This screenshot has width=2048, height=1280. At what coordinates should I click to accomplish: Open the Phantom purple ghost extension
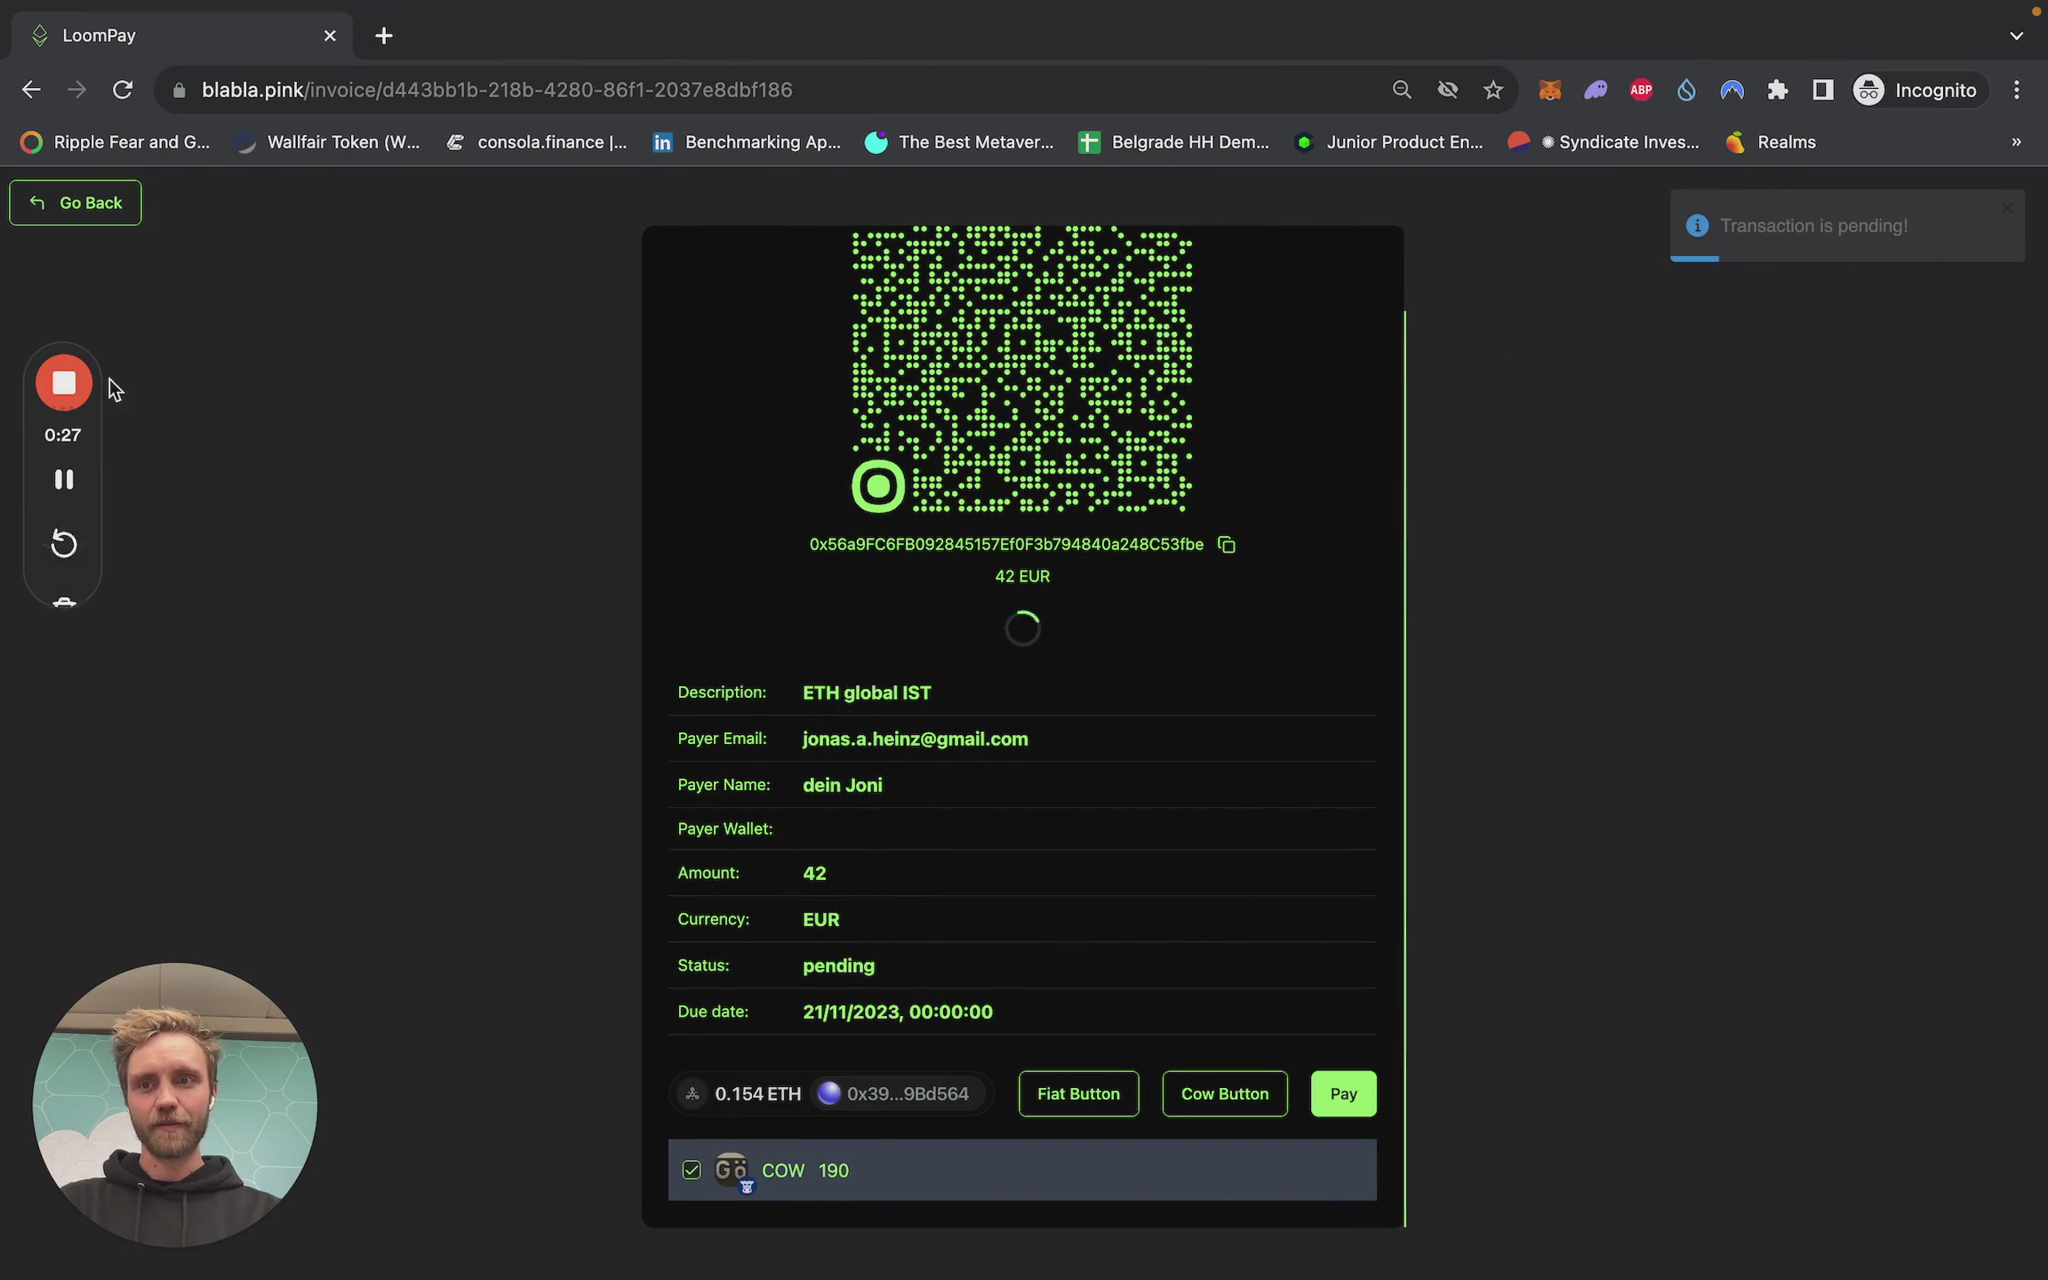pos(1595,90)
